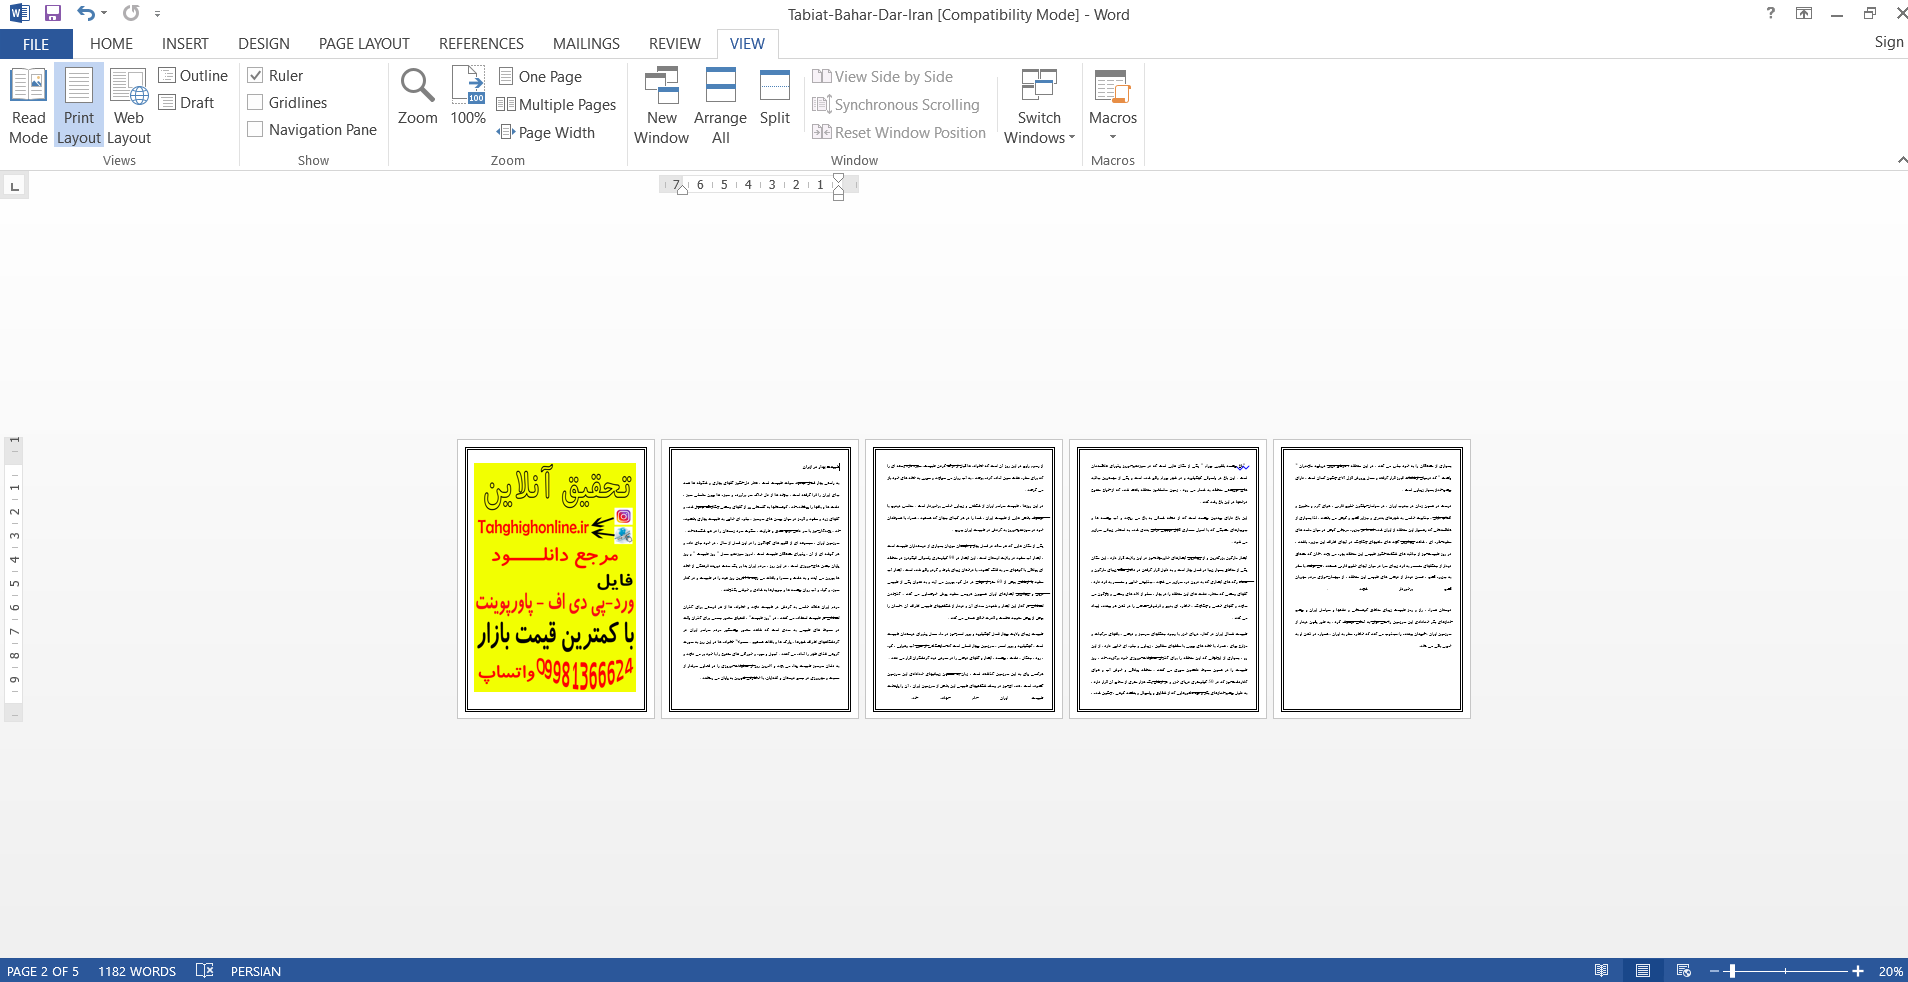Open the Zoom dialog magnifier

click(417, 96)
